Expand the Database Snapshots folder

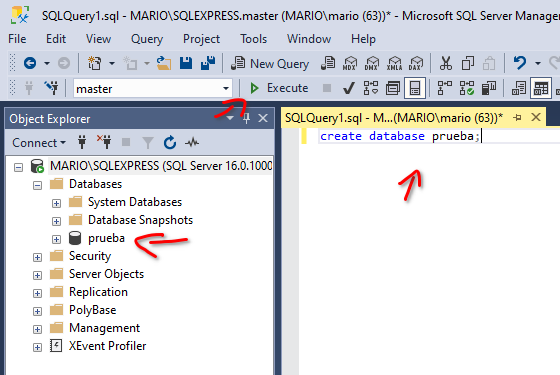point(56,221)
